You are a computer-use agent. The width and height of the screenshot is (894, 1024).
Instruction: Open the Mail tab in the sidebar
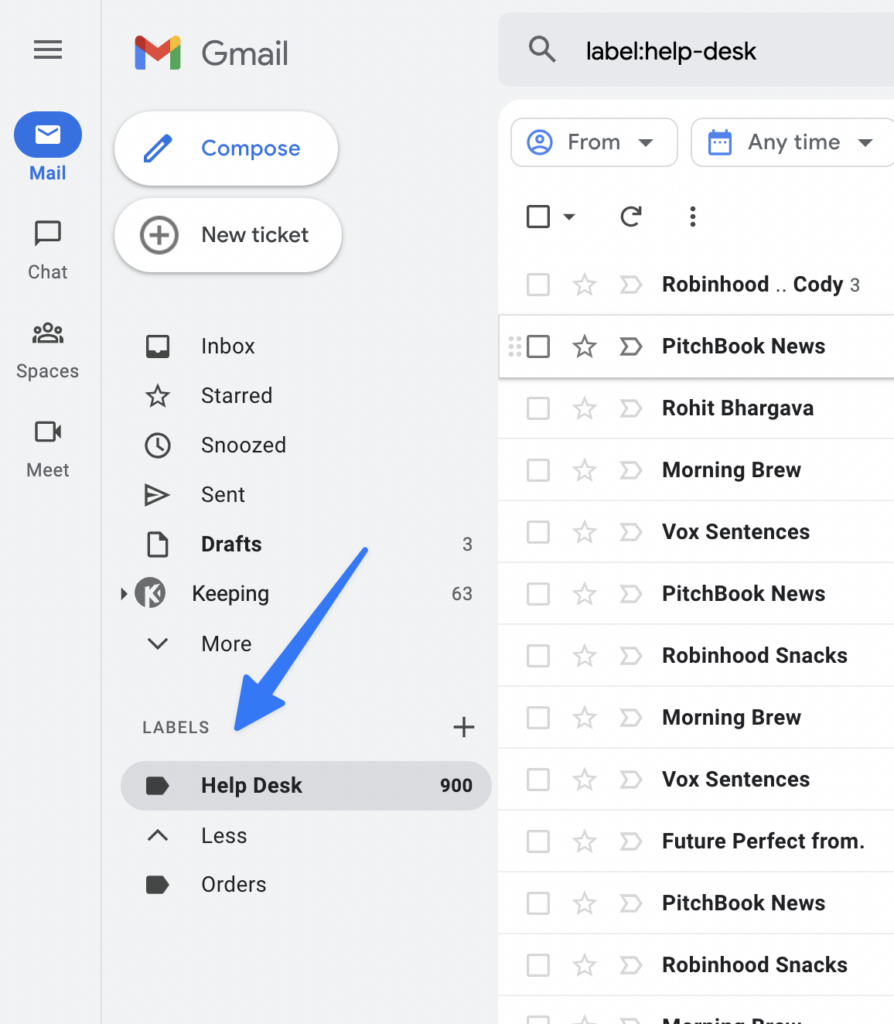(x=47, y=135)
